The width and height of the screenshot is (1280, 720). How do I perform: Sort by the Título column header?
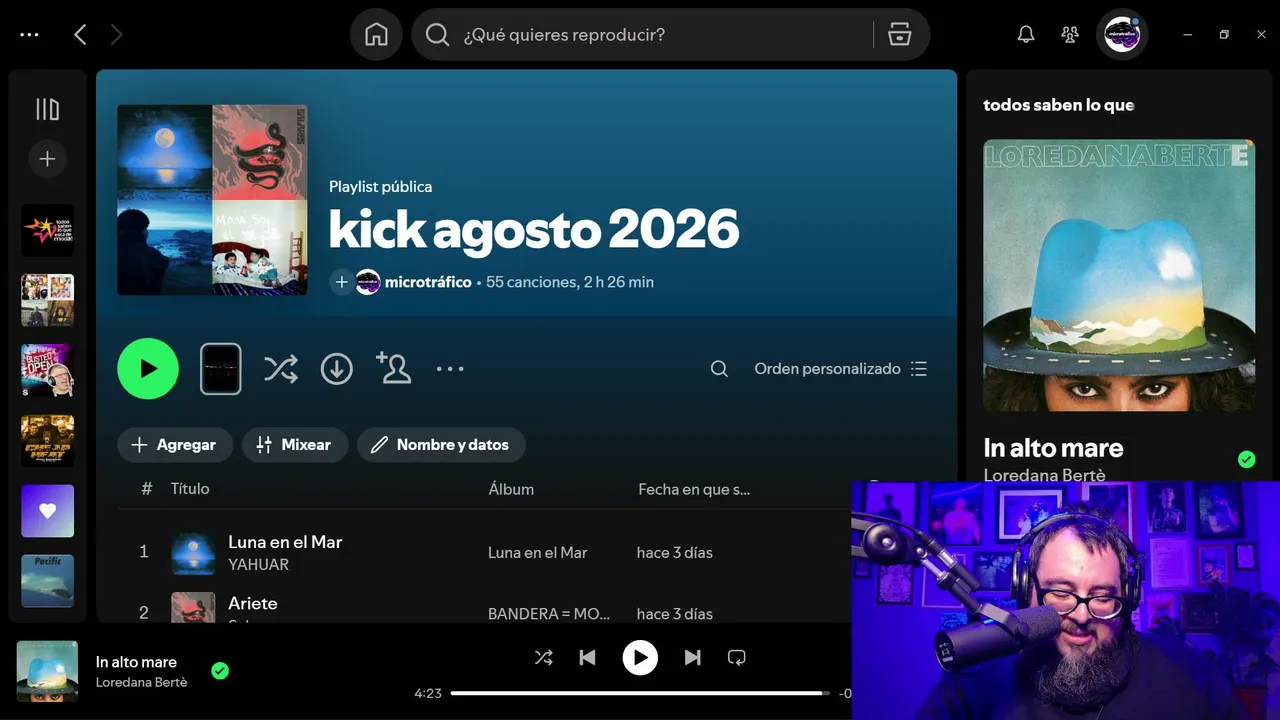(190, 489)
